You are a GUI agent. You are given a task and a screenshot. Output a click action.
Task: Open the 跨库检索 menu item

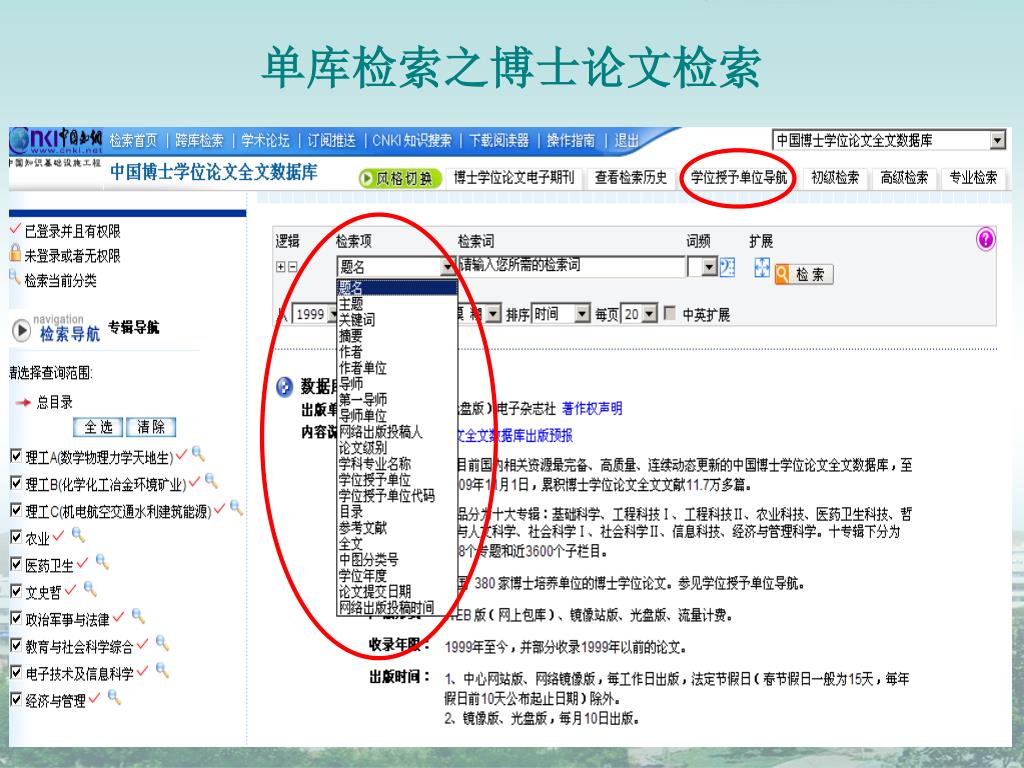(199, 140)
